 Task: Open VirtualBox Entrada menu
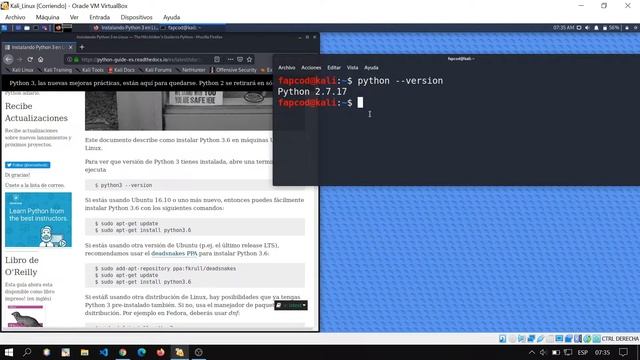pos(100,17)
